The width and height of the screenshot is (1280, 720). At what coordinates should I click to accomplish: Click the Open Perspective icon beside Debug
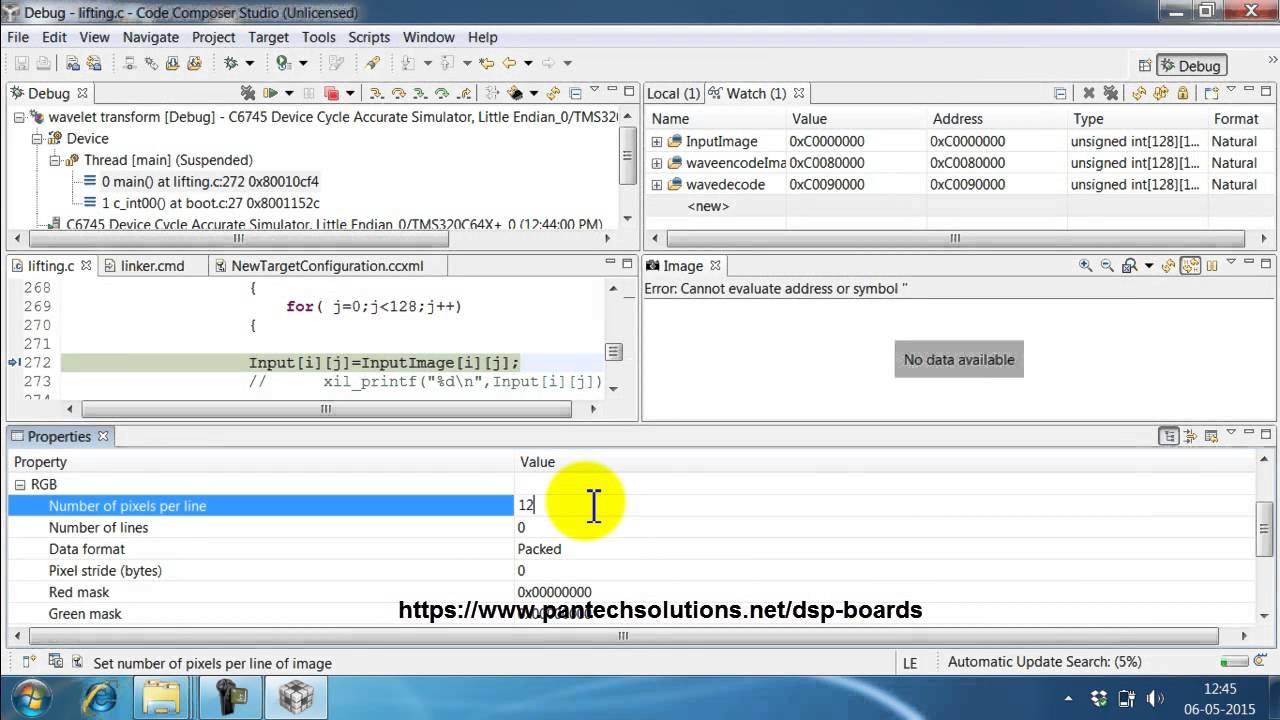pos(1145,65)
